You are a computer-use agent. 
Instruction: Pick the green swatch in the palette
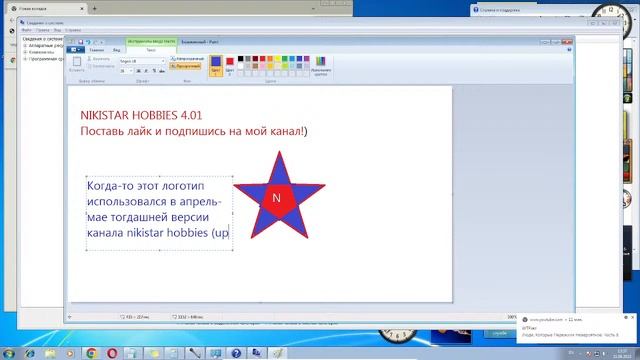[284, 59]
